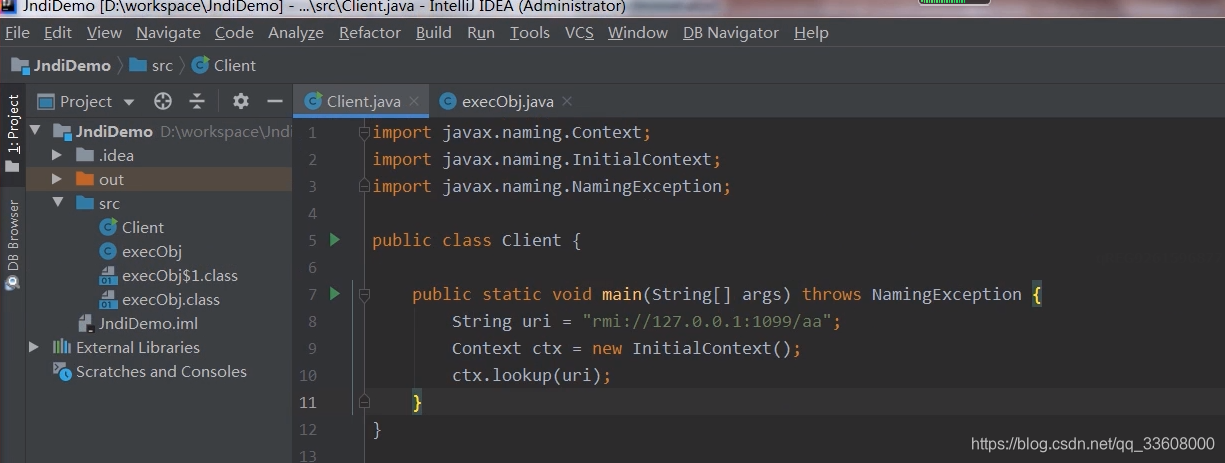Open the DB Navigator menu
1225x463 pixels.
click(x=731, y=33)
